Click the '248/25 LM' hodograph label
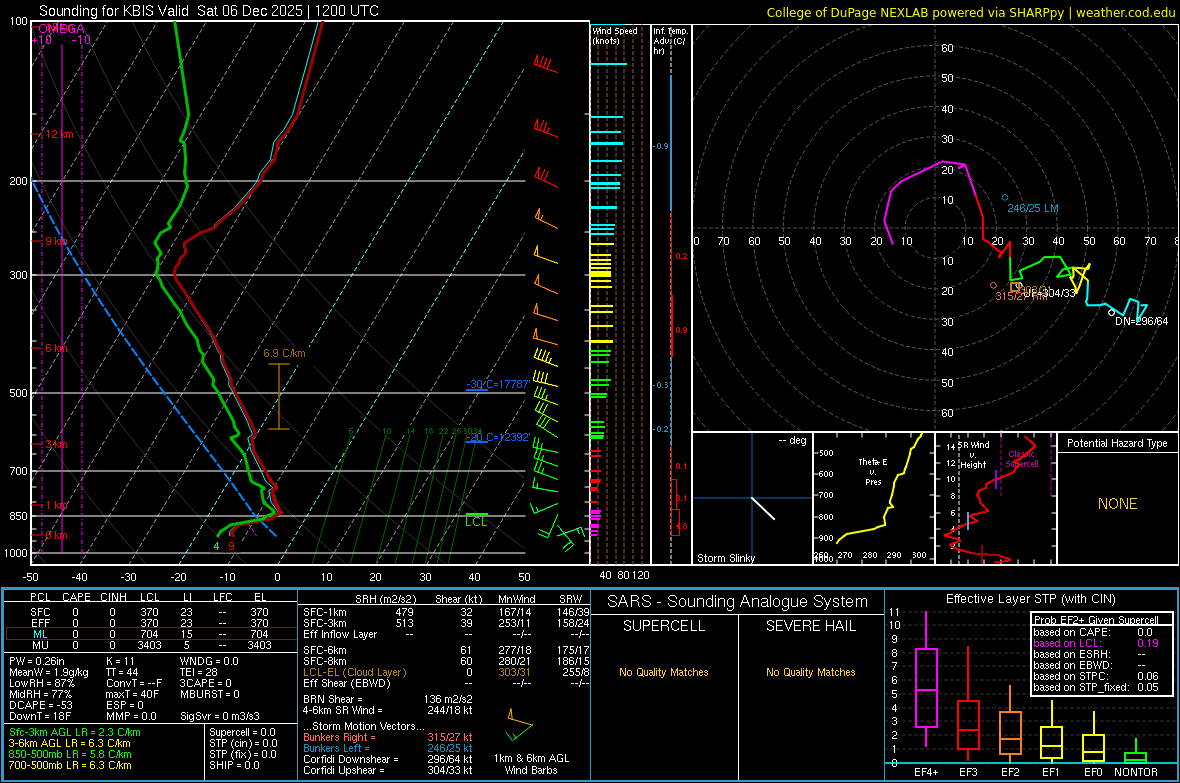Screen dimensions: 1180x783 click(x=1032, y=208)
